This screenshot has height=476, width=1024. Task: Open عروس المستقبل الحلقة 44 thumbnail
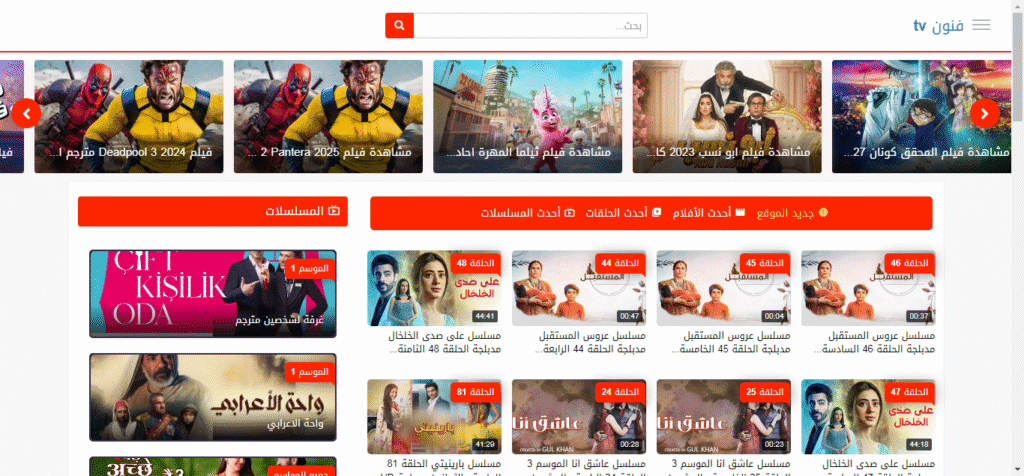pos(579,288)
